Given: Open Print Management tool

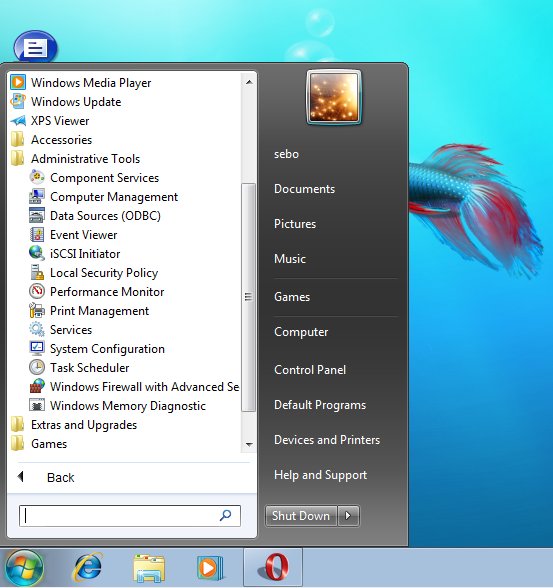Looking at the screenshot, I should pos(89,311).
